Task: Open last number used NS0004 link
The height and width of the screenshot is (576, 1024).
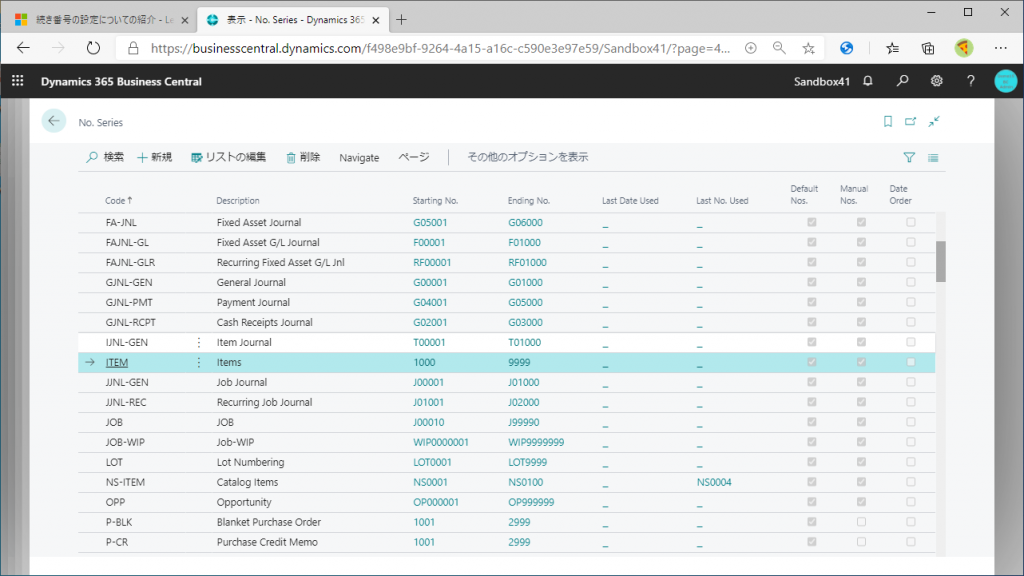Action: point(714,482)
